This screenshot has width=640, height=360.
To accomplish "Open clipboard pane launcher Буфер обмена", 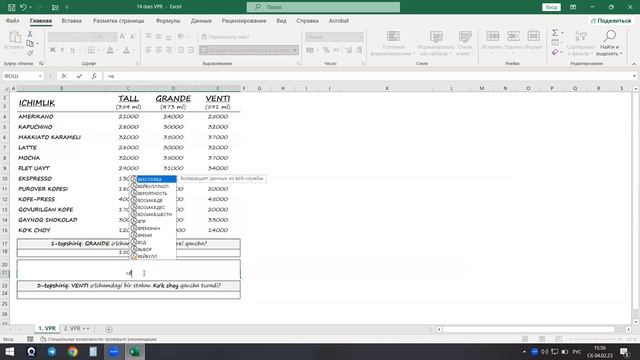I will pyautogui.click(x=41, y=64).
